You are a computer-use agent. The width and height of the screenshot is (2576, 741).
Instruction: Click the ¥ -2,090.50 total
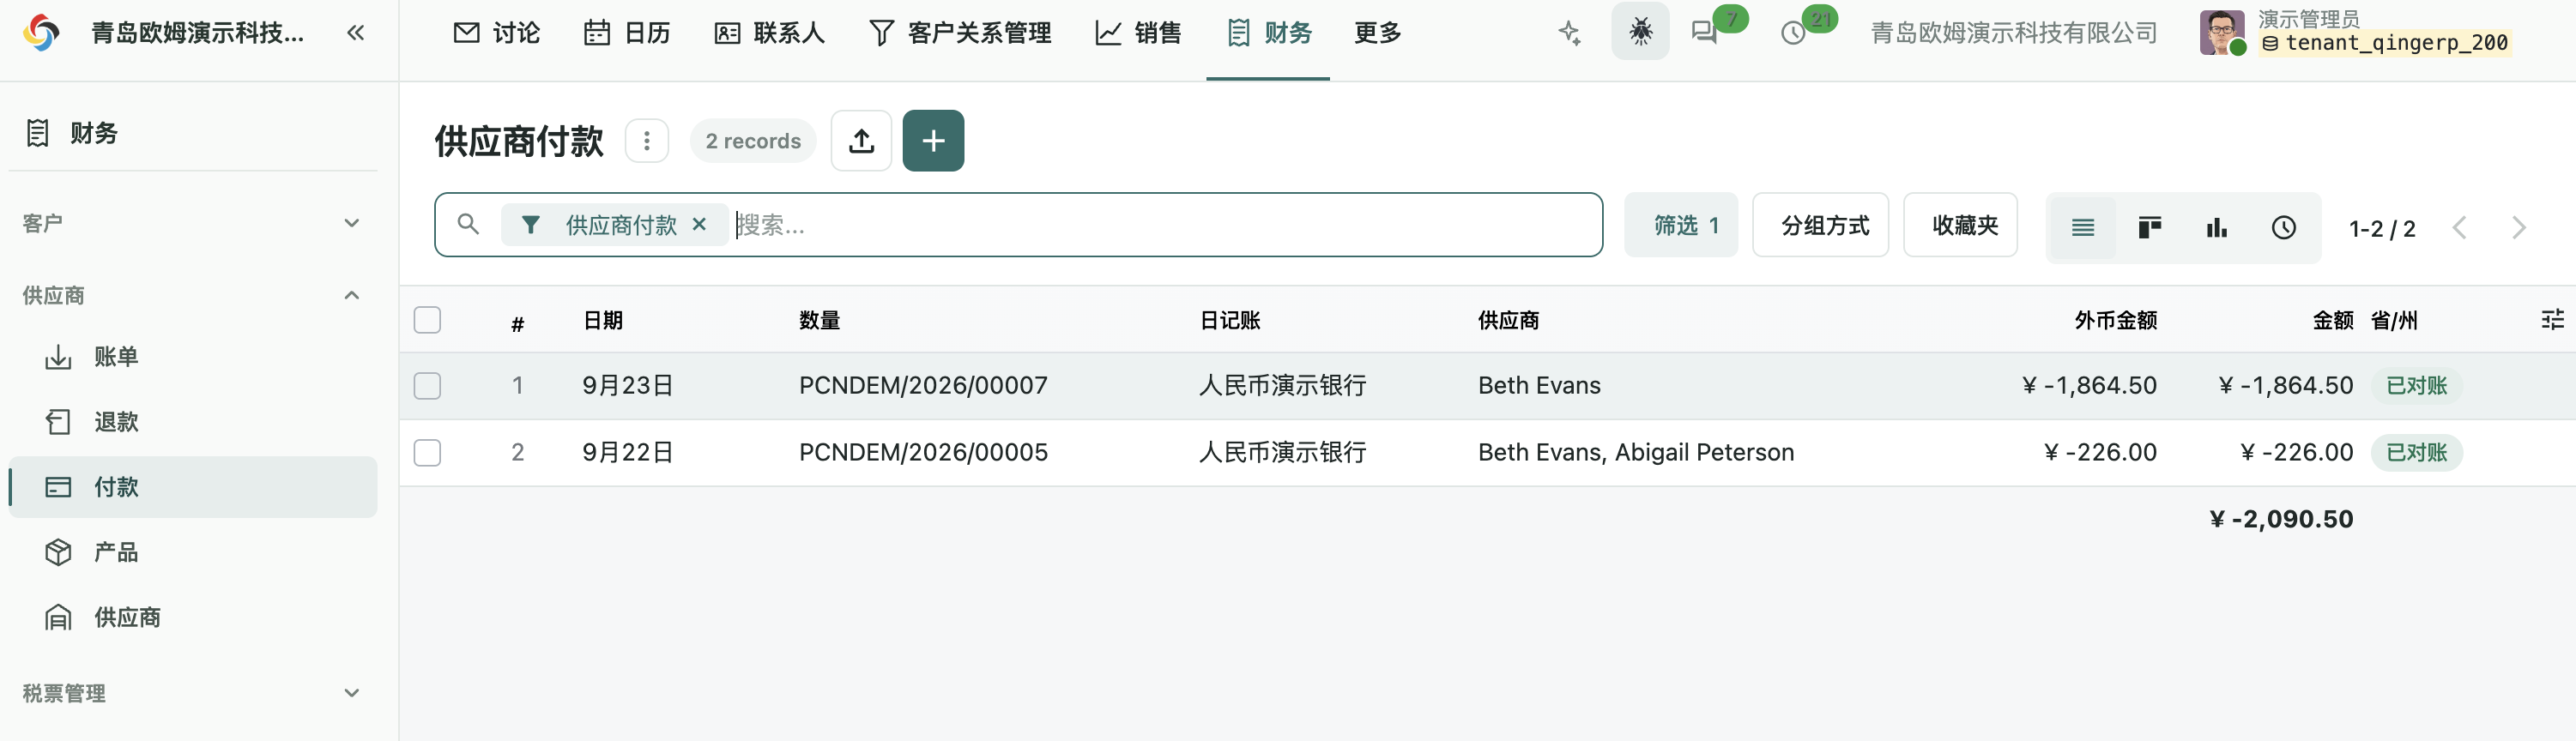pyautogui.click(x=2281, y=519)
